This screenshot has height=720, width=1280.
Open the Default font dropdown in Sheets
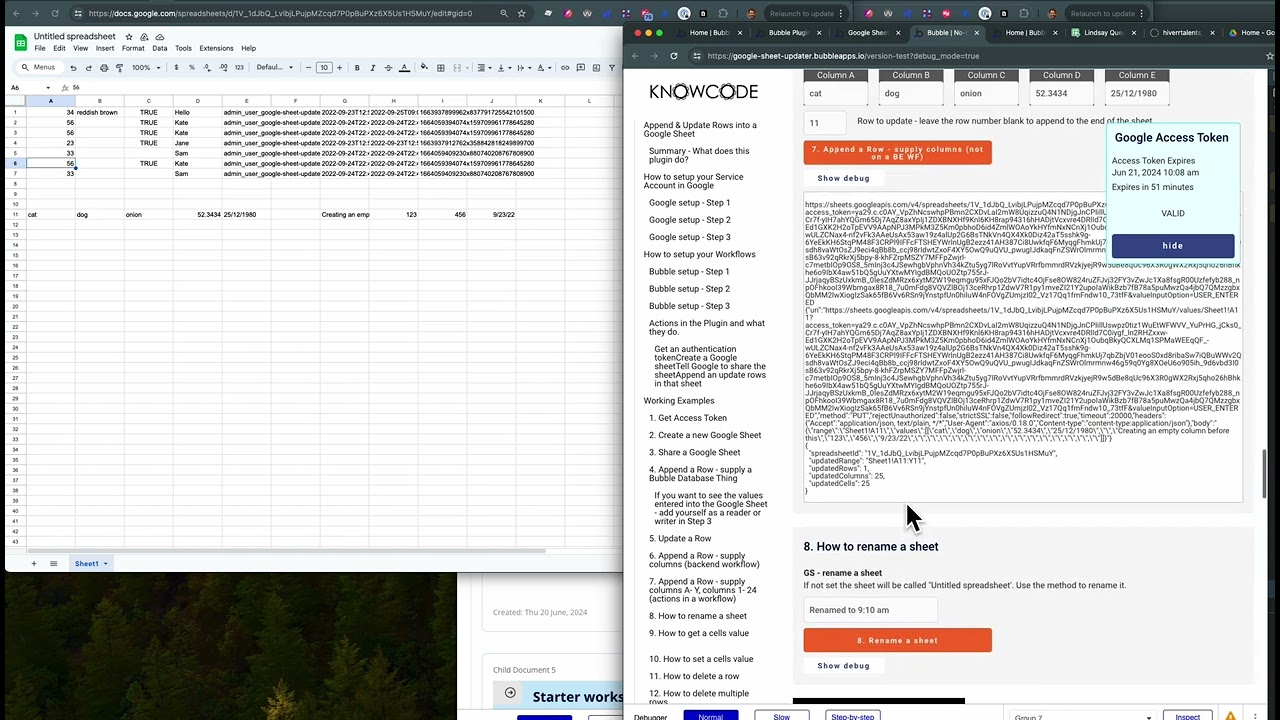coord(275,68)
